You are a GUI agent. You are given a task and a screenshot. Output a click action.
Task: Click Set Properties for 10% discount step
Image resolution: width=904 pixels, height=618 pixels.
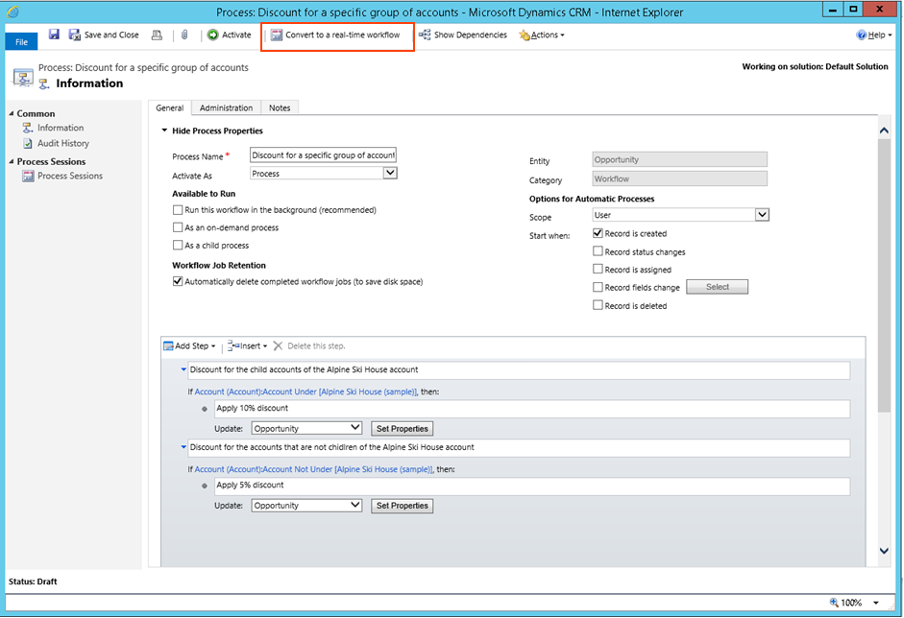tap(402, 429)
